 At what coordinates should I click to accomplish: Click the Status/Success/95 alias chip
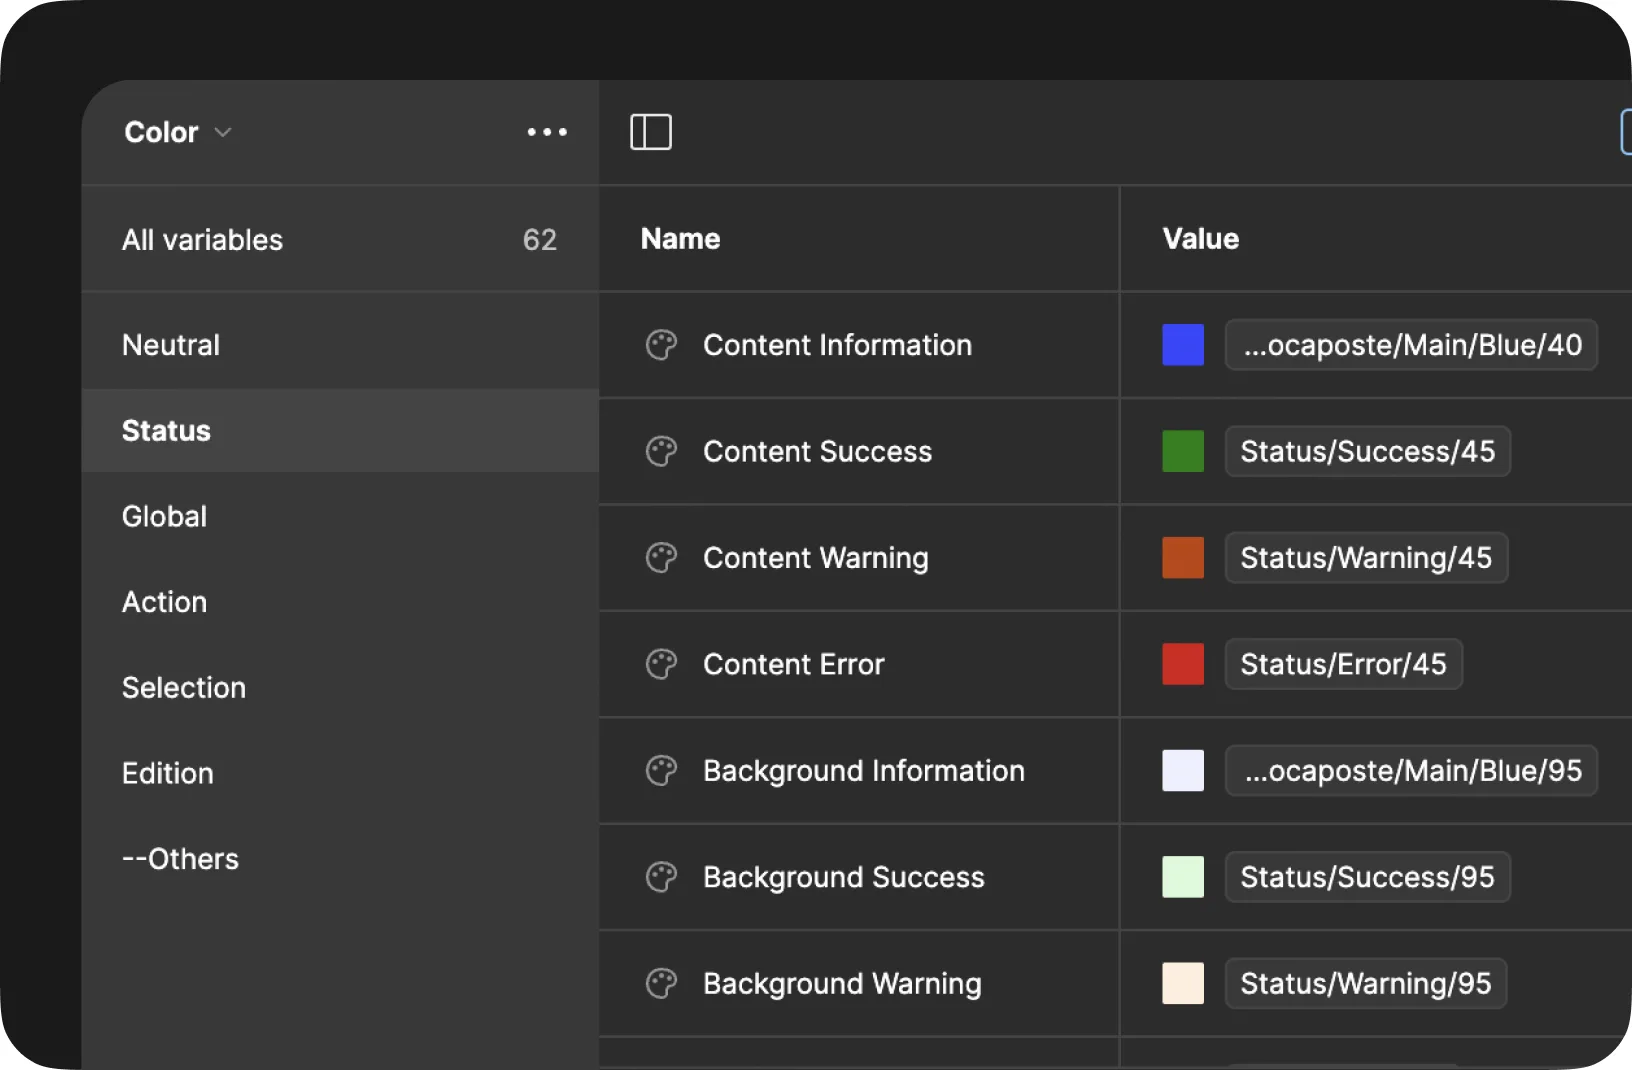[x=1367, y=877]
